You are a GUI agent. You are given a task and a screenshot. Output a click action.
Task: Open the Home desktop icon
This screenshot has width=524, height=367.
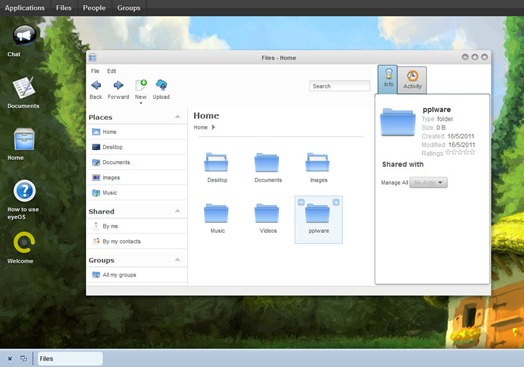[x=23, y=139]
